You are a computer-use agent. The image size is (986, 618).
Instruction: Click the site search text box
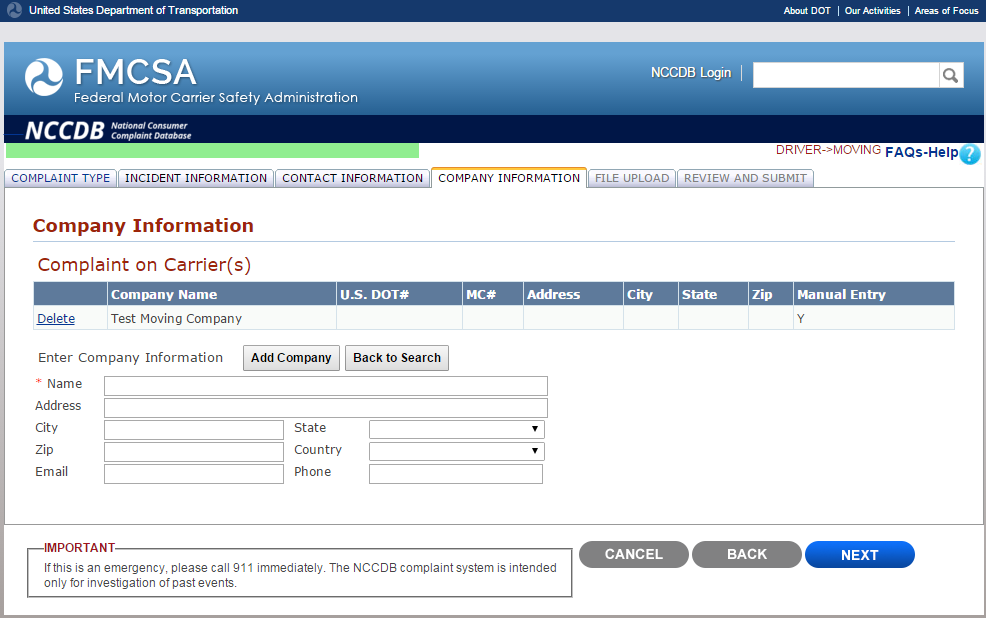pos(846,75)
